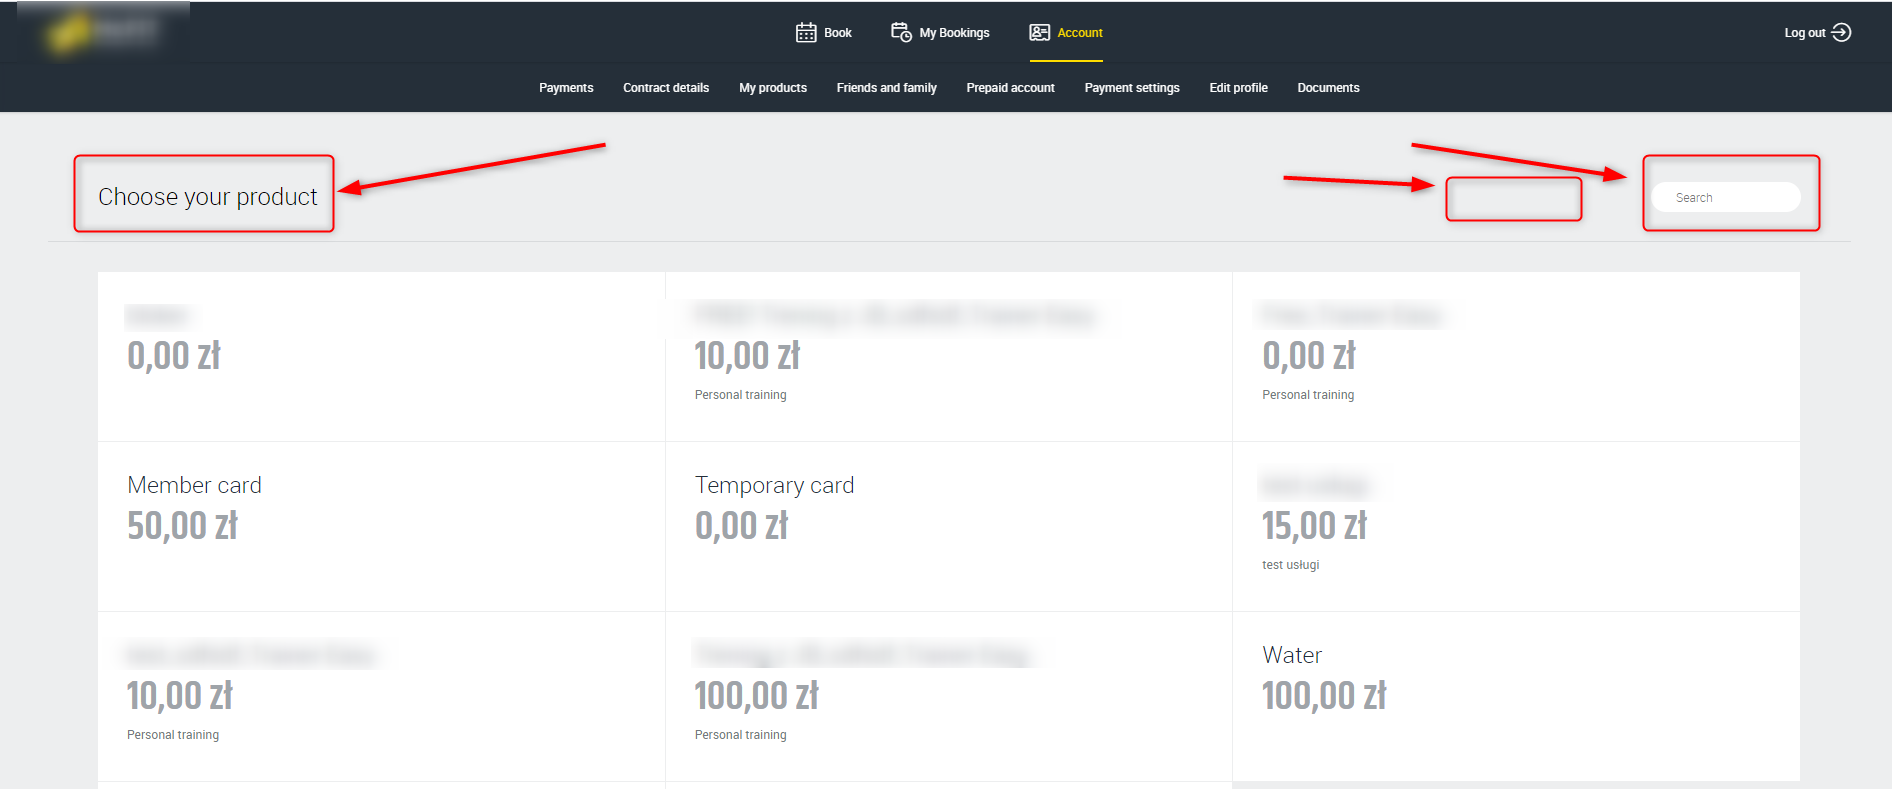This screenshot has width=1892, height=789.
Task: Open the Prepaid account page
Action: pos(1010,88)
